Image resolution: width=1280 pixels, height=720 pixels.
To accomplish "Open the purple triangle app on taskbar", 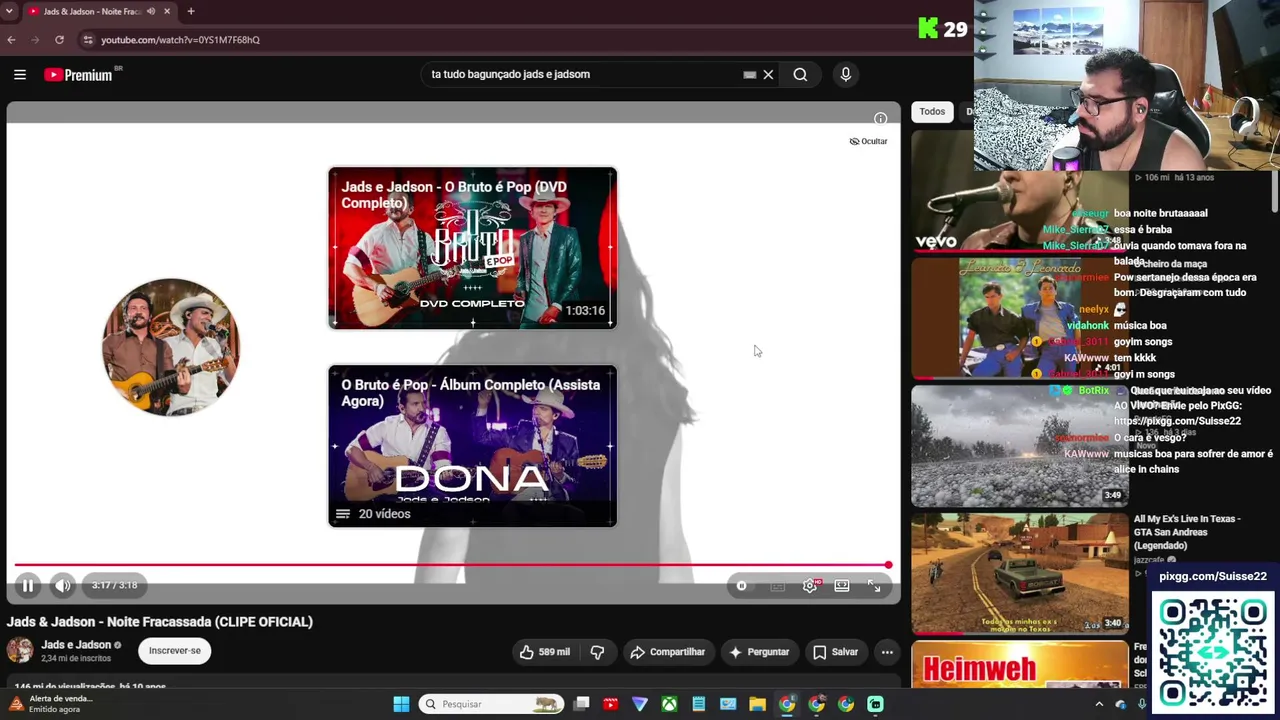I will tap(640, 704).
